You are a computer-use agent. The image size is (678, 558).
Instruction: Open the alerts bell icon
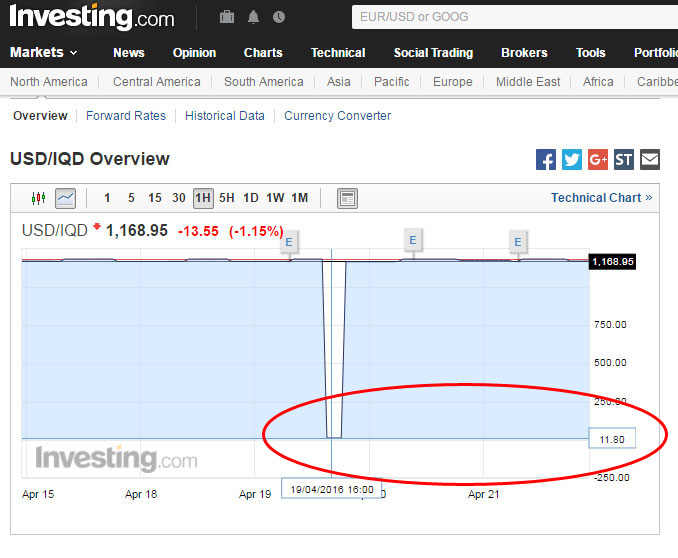pos(253,17)
